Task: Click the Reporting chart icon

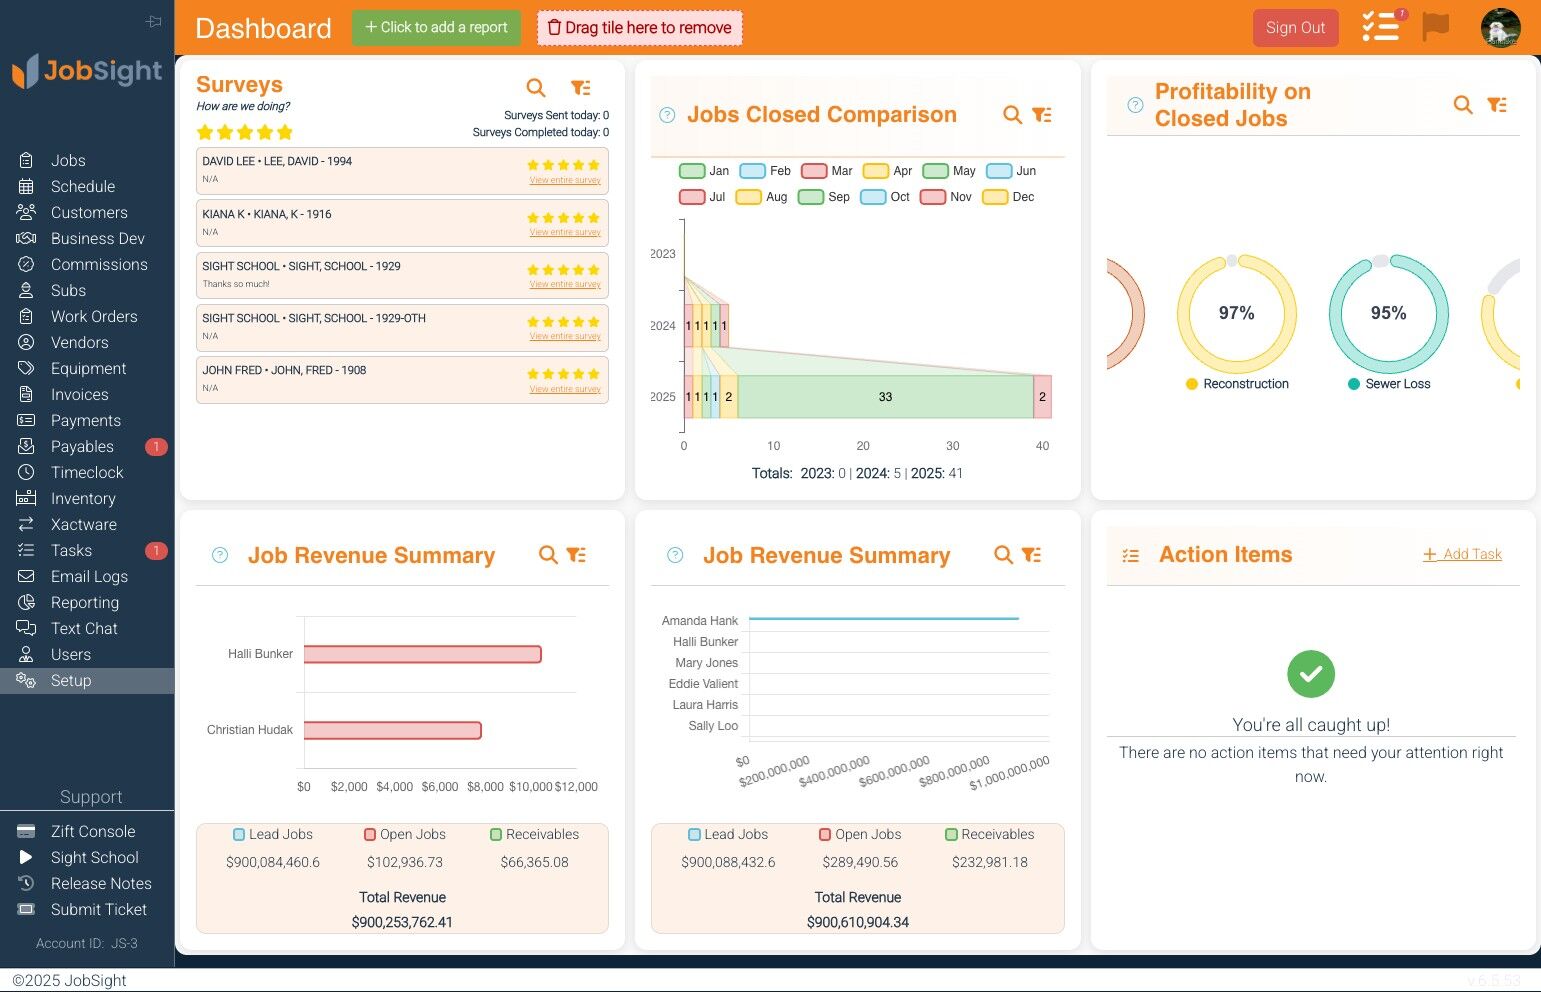Action: click(26, 602)
